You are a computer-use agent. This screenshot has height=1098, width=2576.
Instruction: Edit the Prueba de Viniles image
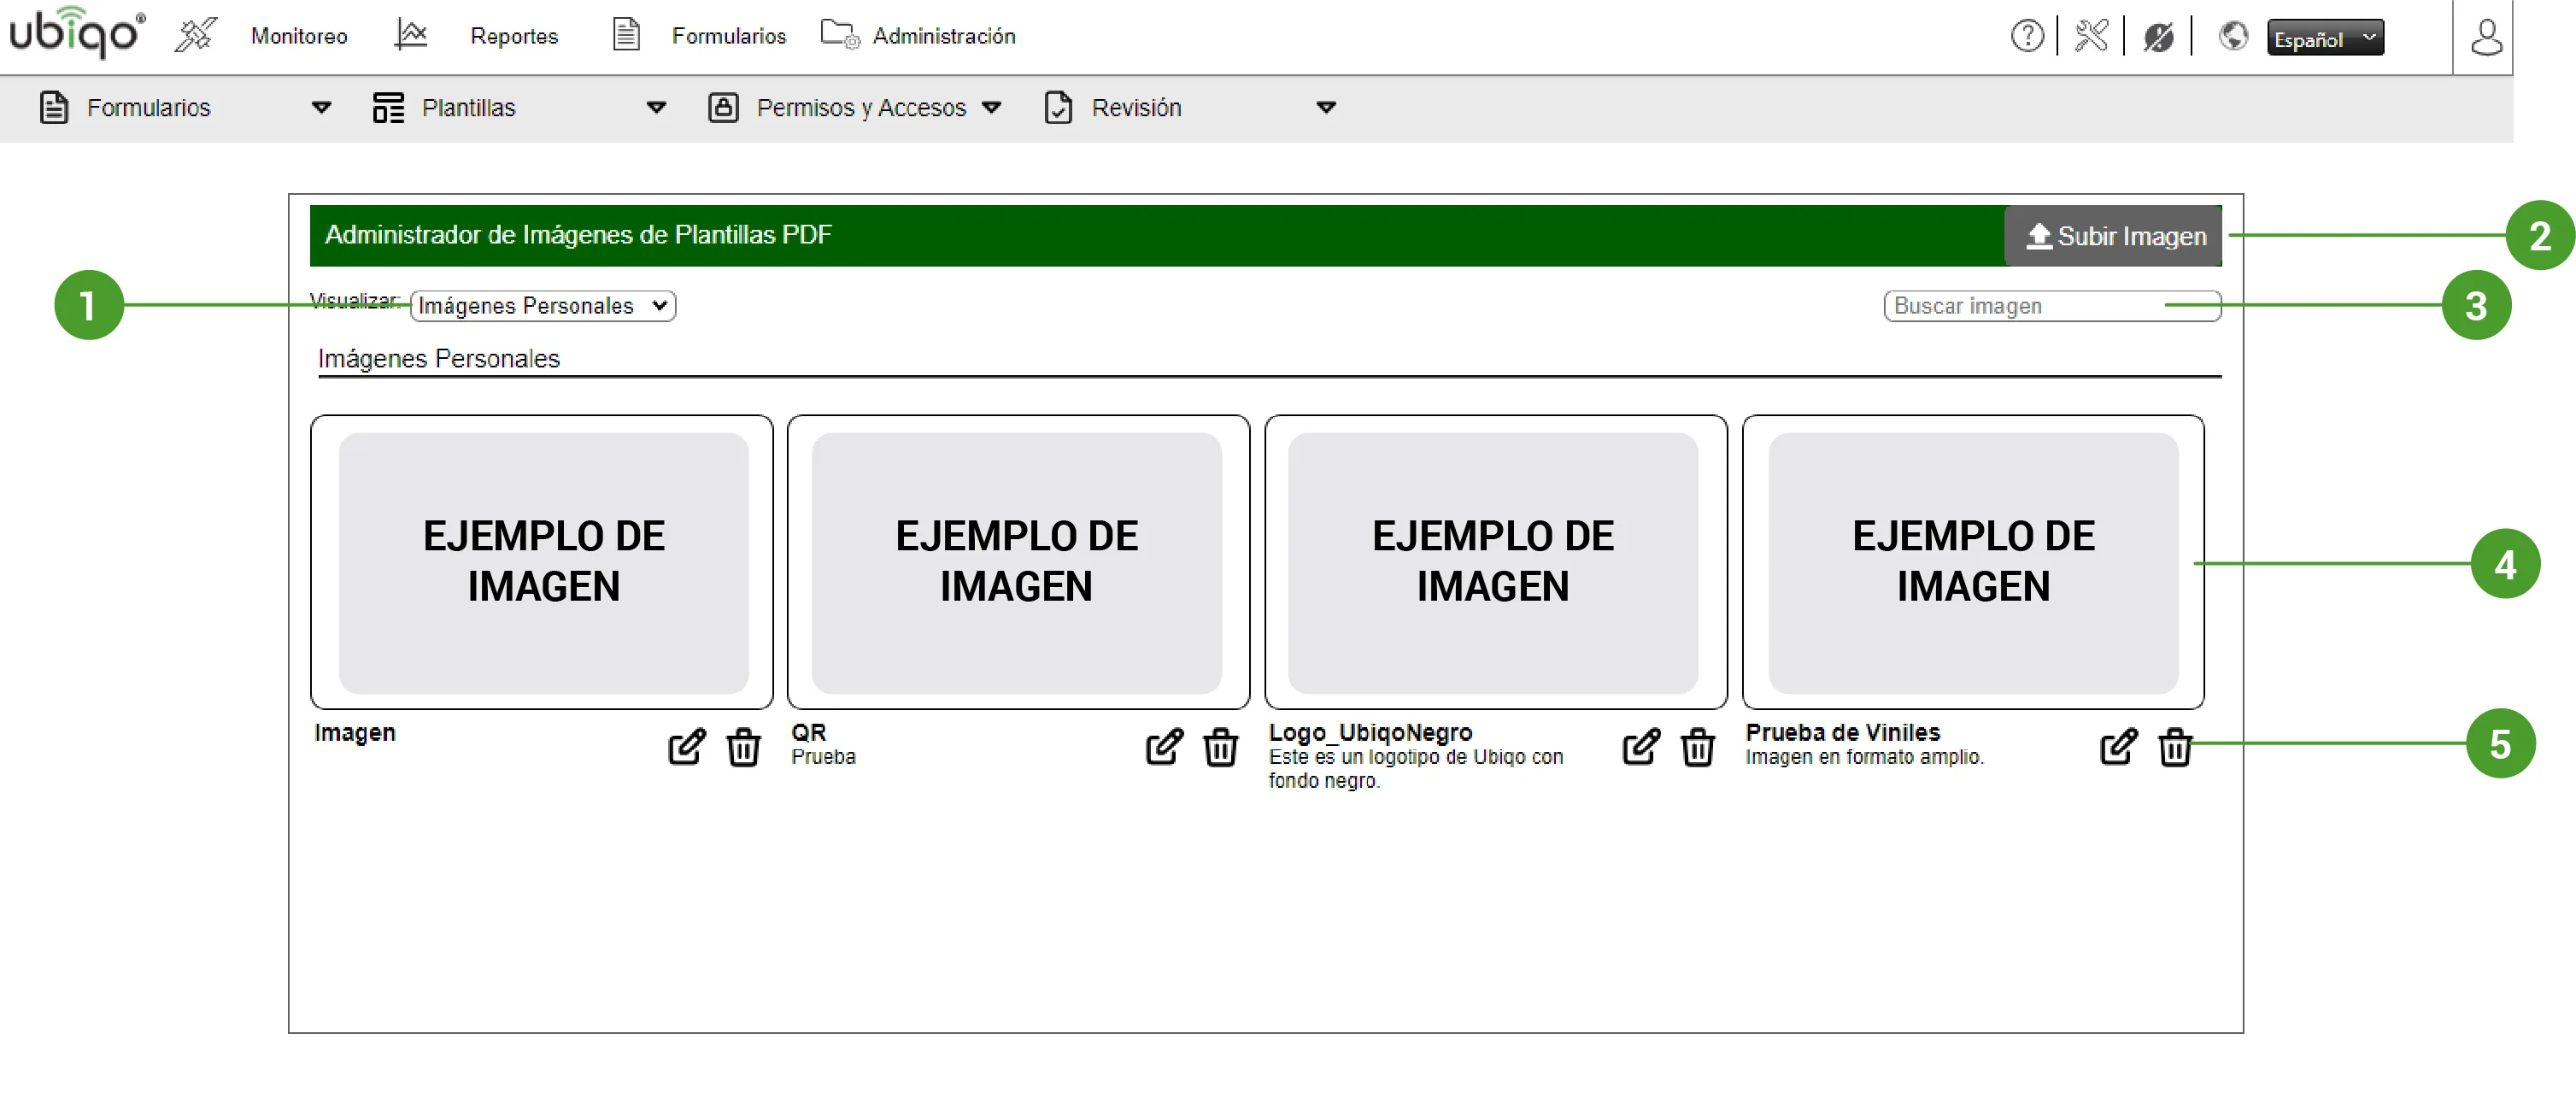(2118, 746)
